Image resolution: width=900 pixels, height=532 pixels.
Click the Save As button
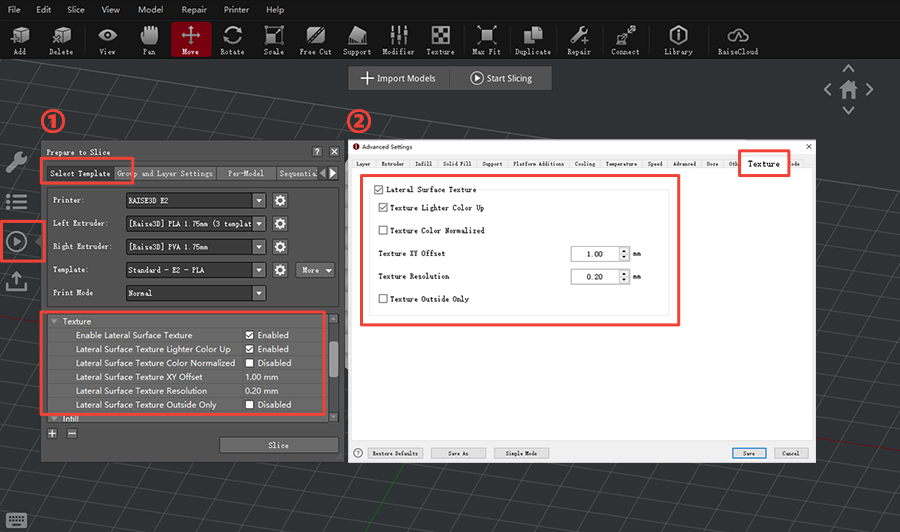(x=458, y=453)
